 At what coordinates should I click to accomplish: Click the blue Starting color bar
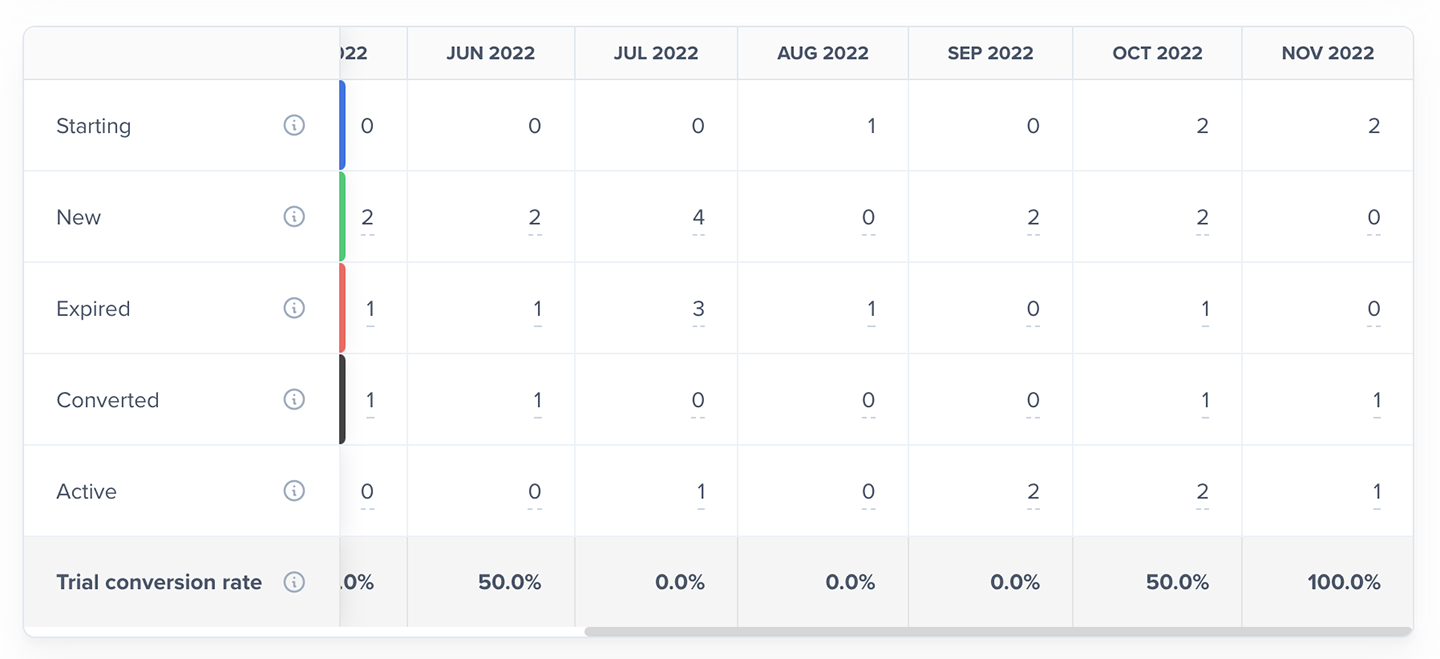click(x=342, y=125)
